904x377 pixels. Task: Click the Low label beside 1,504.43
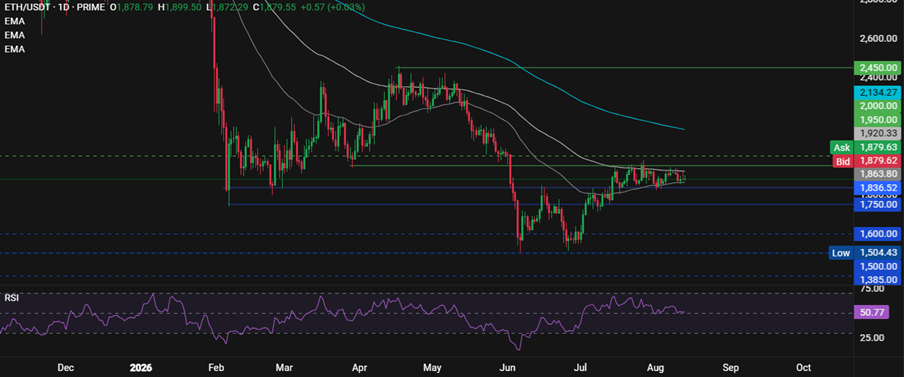point(841,252)
